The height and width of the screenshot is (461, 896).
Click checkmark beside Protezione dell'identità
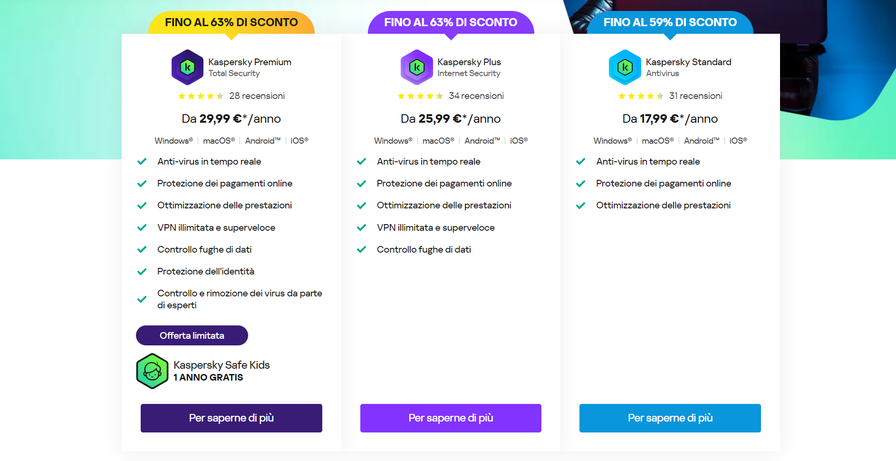[x=142, y=272]
